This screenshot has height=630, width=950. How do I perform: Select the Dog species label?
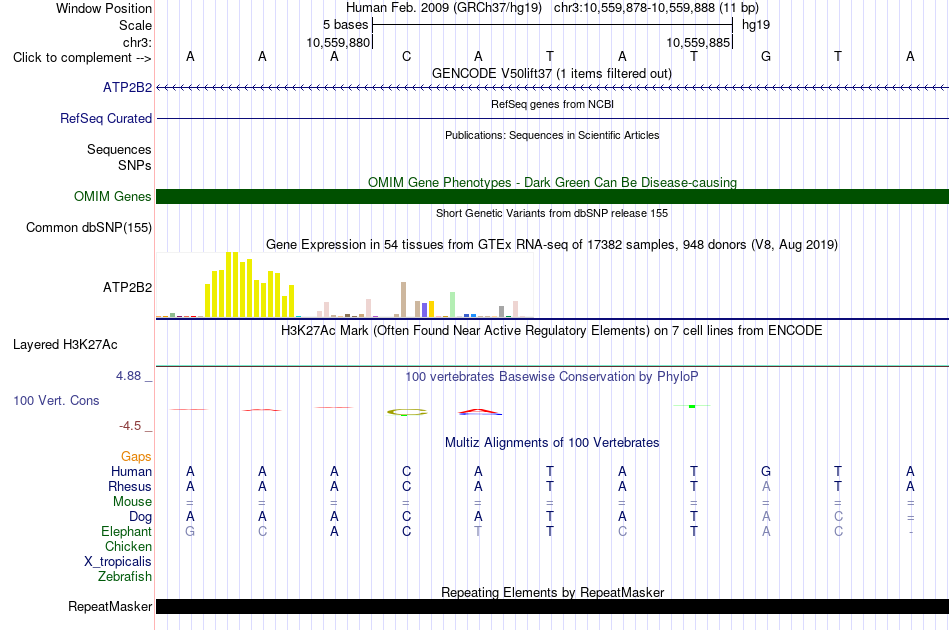(141, 517)
